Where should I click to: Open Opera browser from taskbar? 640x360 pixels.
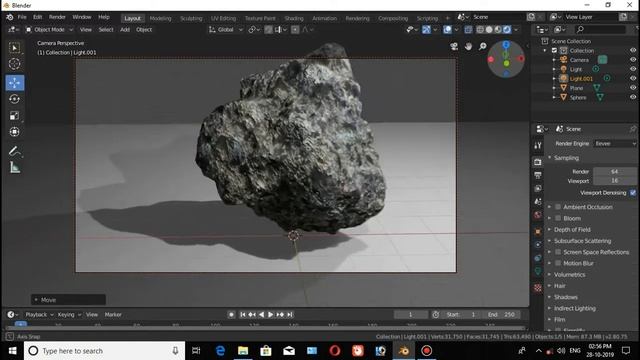(x=335, y=351)
